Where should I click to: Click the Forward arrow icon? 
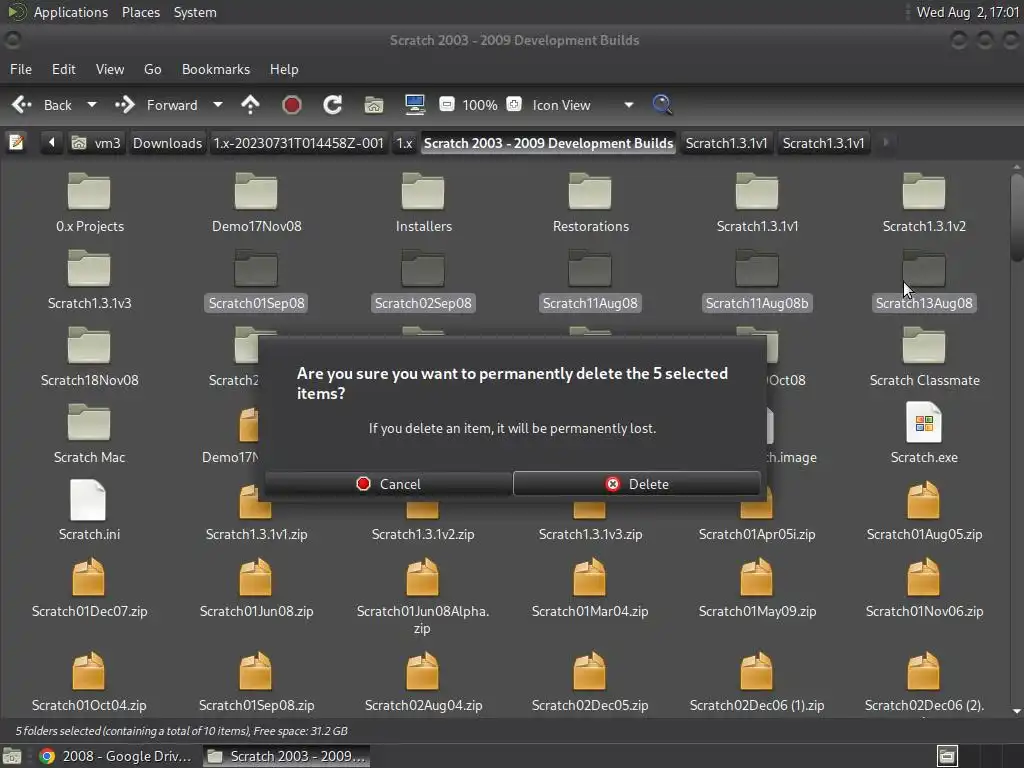click(x=124, y=104)
